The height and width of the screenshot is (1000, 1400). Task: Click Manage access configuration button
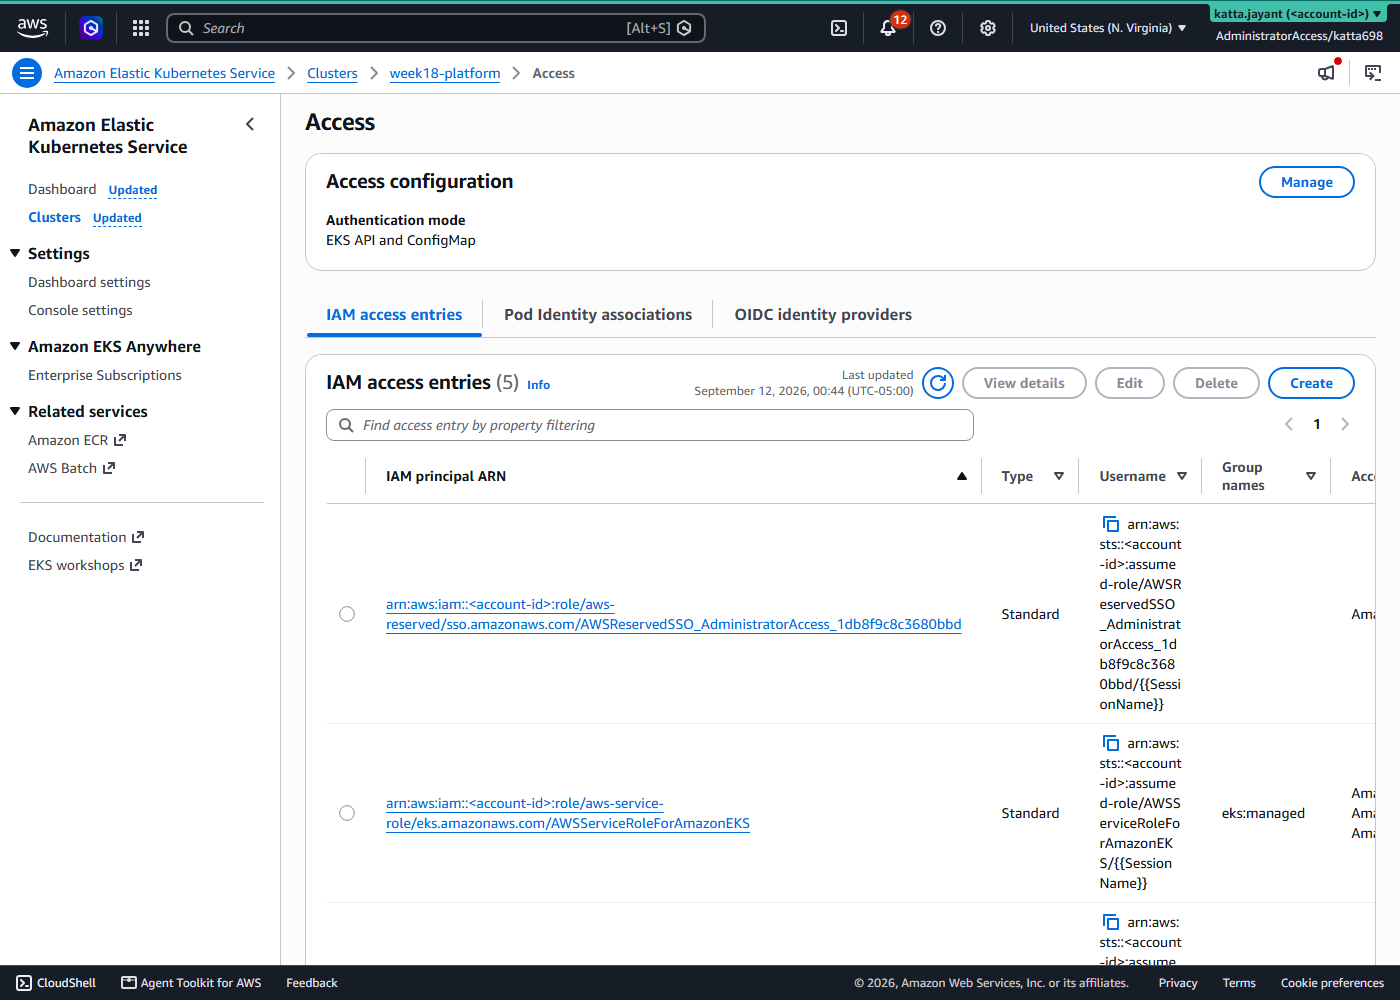point(1307,182)
